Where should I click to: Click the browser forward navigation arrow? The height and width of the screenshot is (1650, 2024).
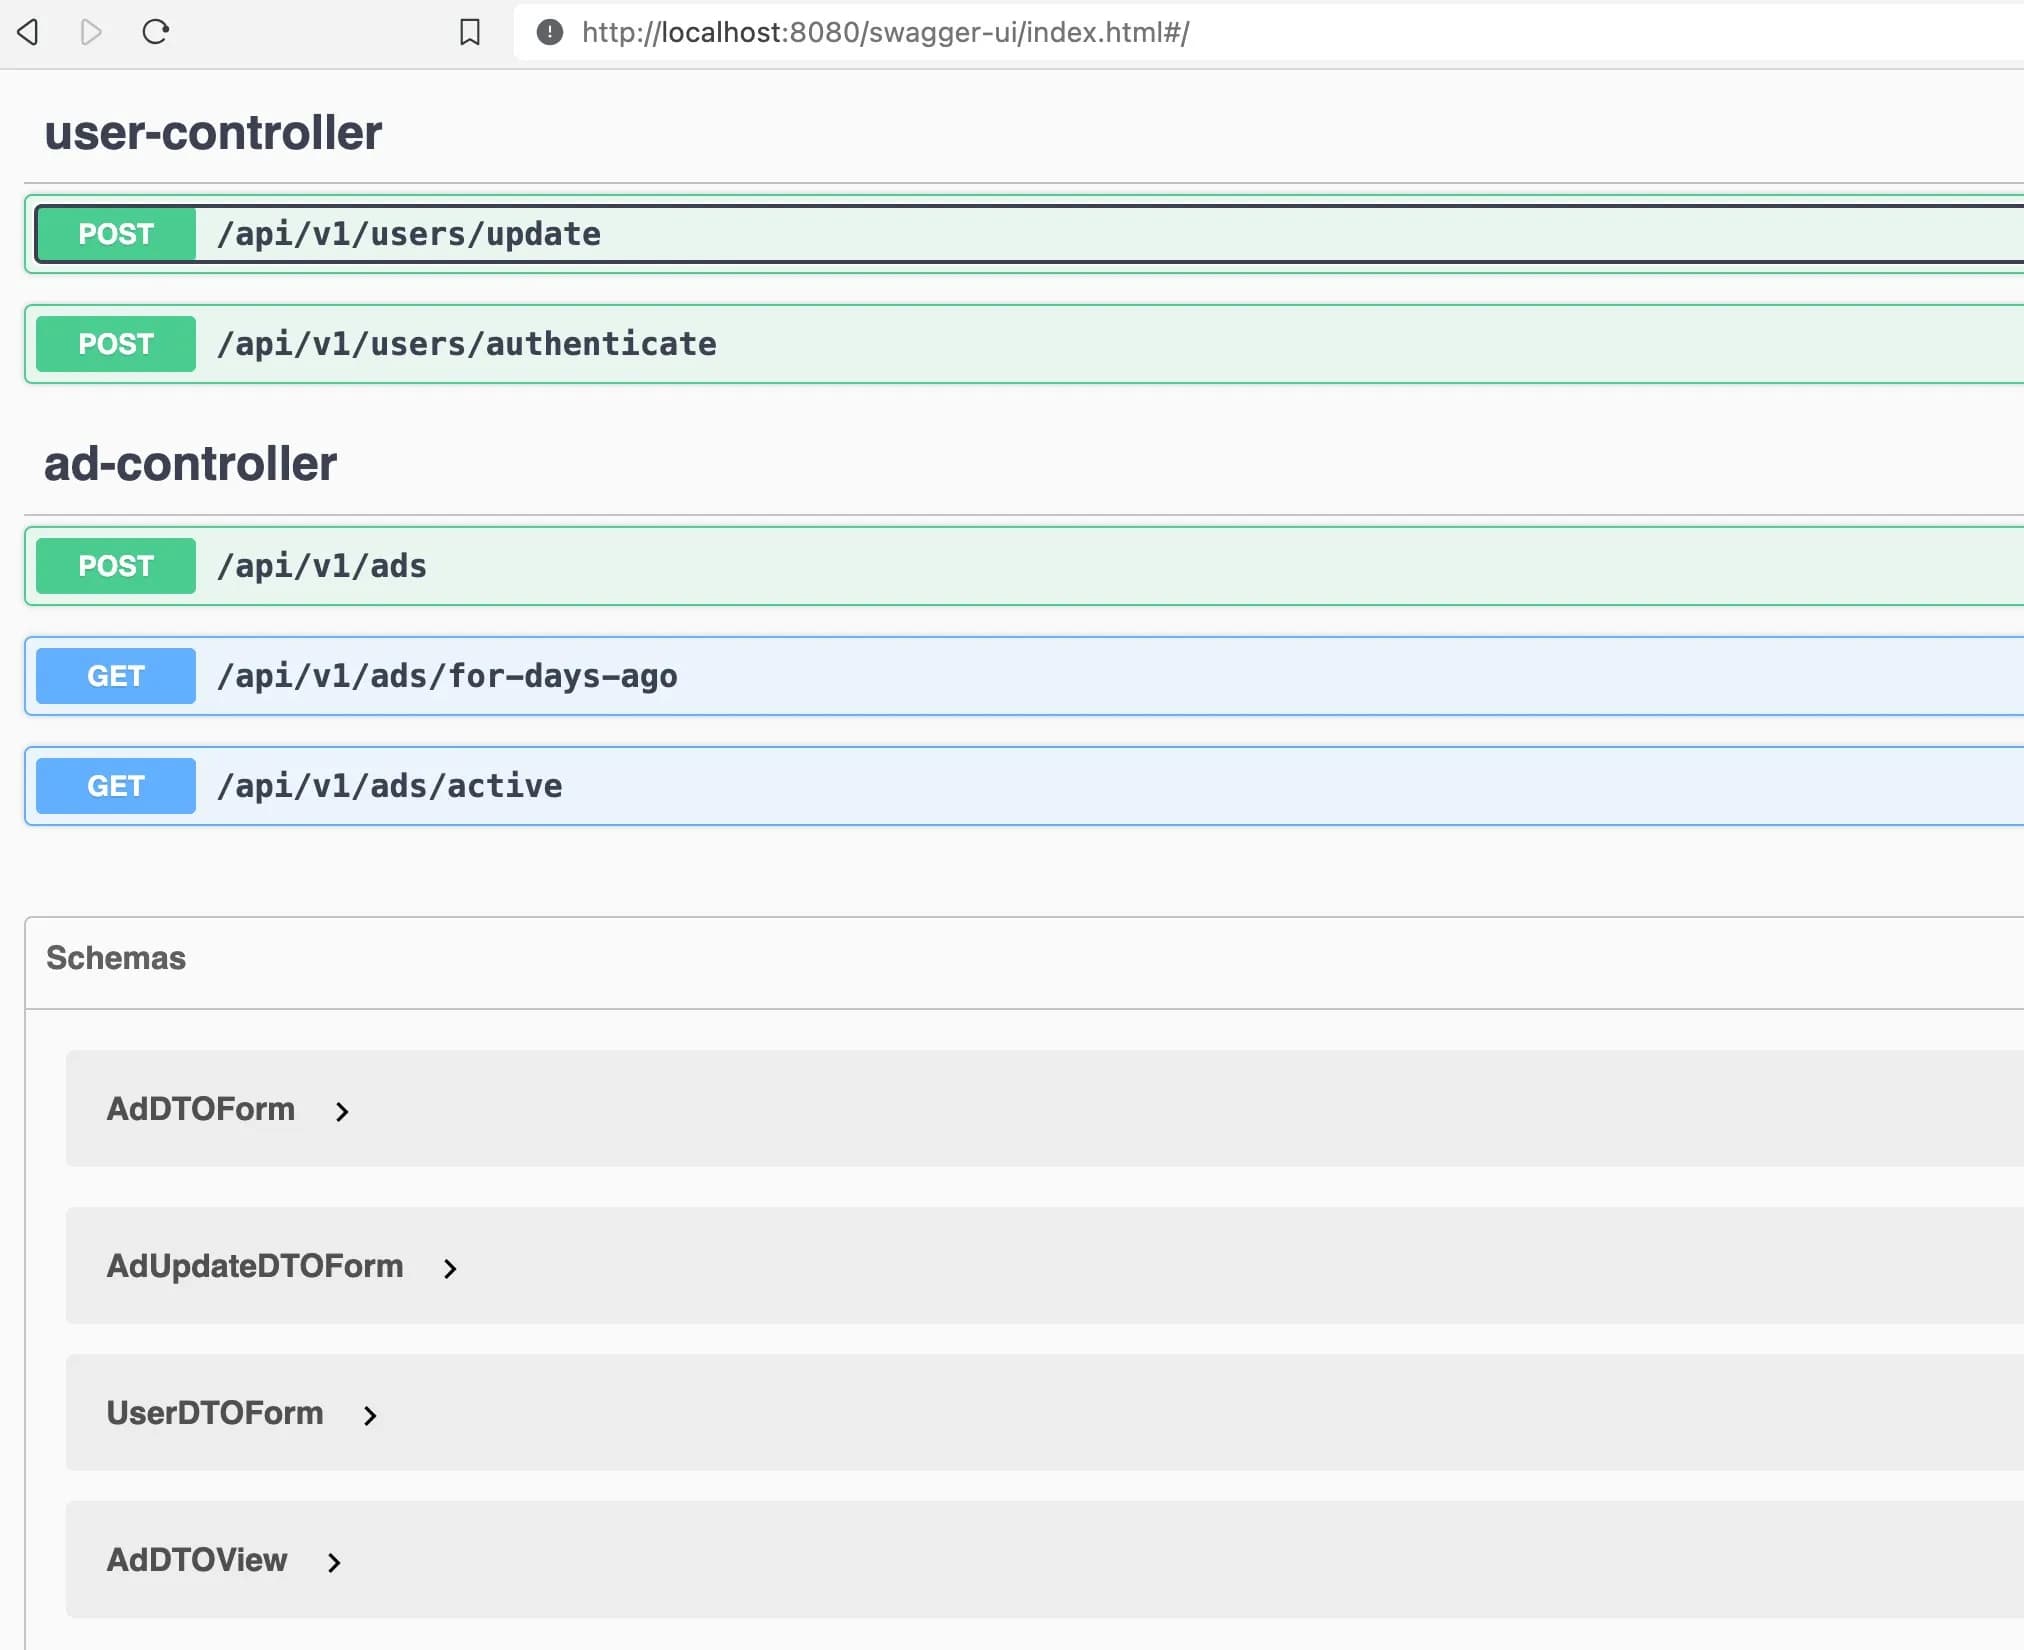coord(92,31)
